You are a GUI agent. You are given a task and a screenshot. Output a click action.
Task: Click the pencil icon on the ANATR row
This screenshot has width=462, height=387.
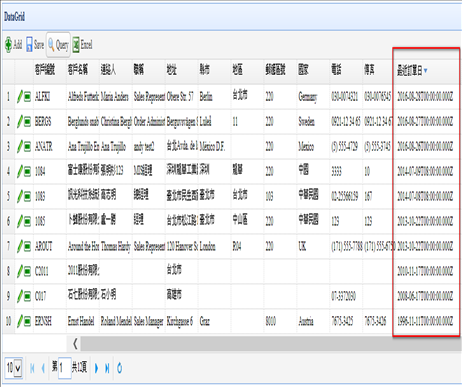coord(20,146)
